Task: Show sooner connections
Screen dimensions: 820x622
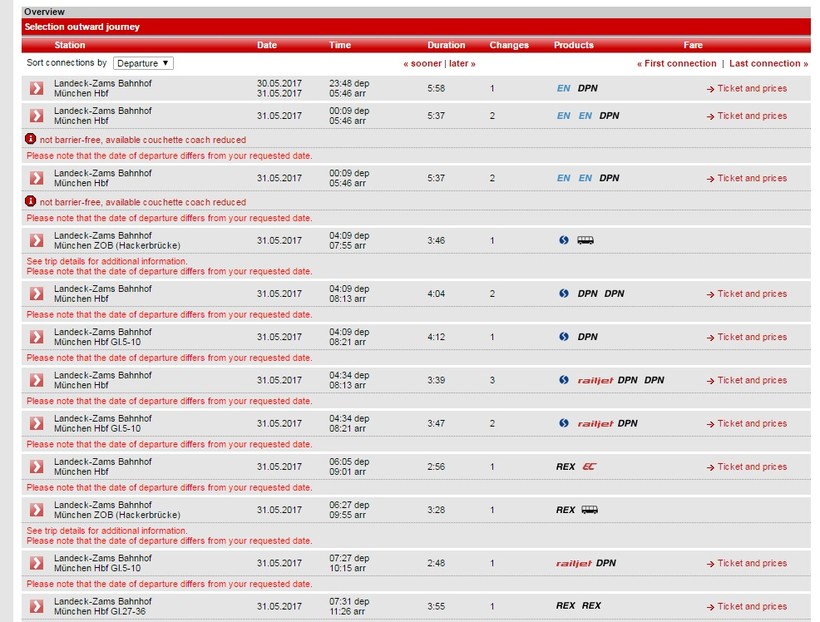Action: pyautogui.click(x=422, y=63)
